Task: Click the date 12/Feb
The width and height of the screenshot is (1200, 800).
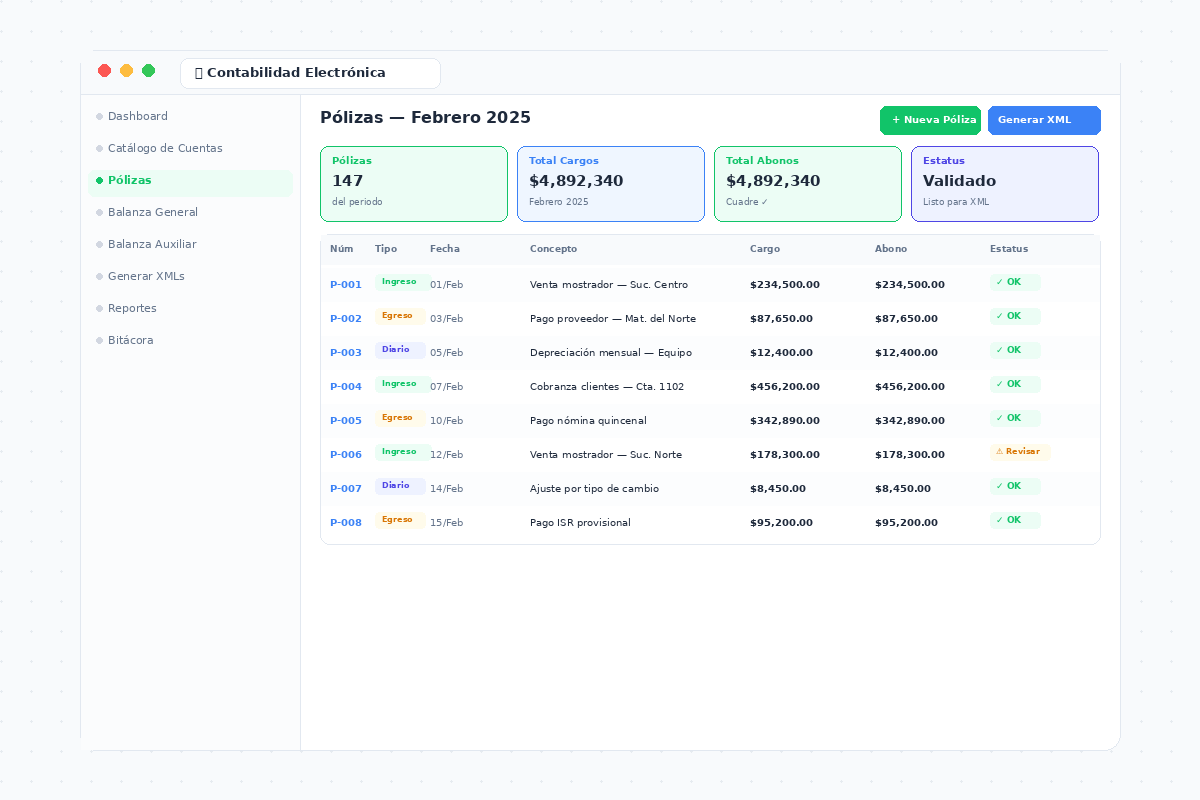Action: coord(446,455)
